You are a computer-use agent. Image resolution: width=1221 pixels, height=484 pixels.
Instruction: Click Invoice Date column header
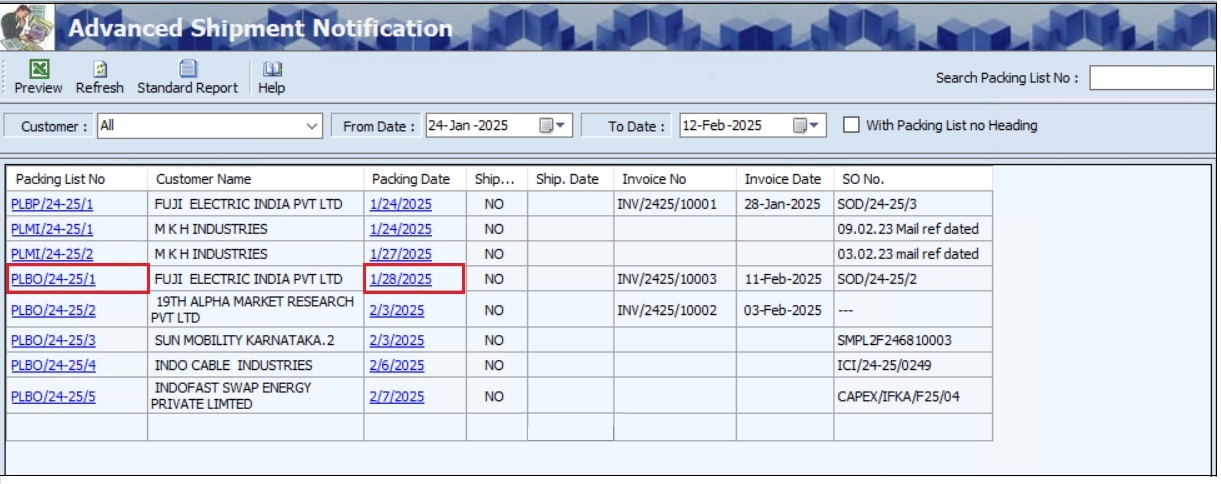pyautogui.click(x=784, y=179)
